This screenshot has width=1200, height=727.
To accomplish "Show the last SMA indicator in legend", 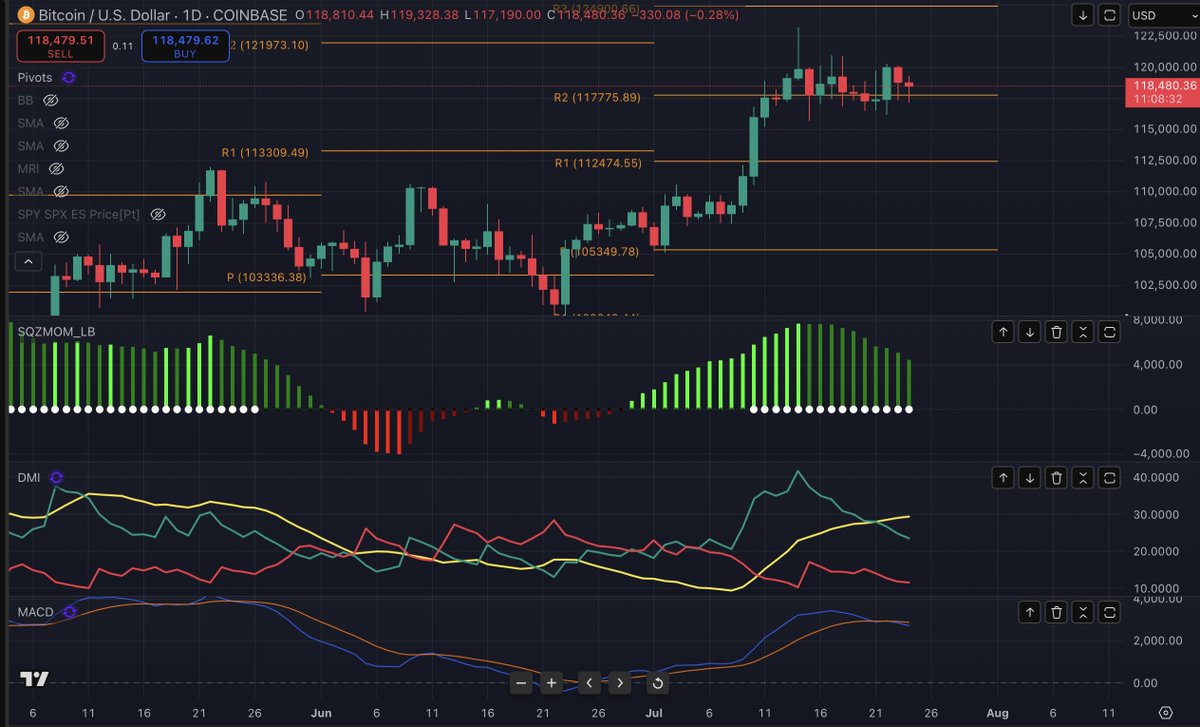I will [x=59, y=237].
